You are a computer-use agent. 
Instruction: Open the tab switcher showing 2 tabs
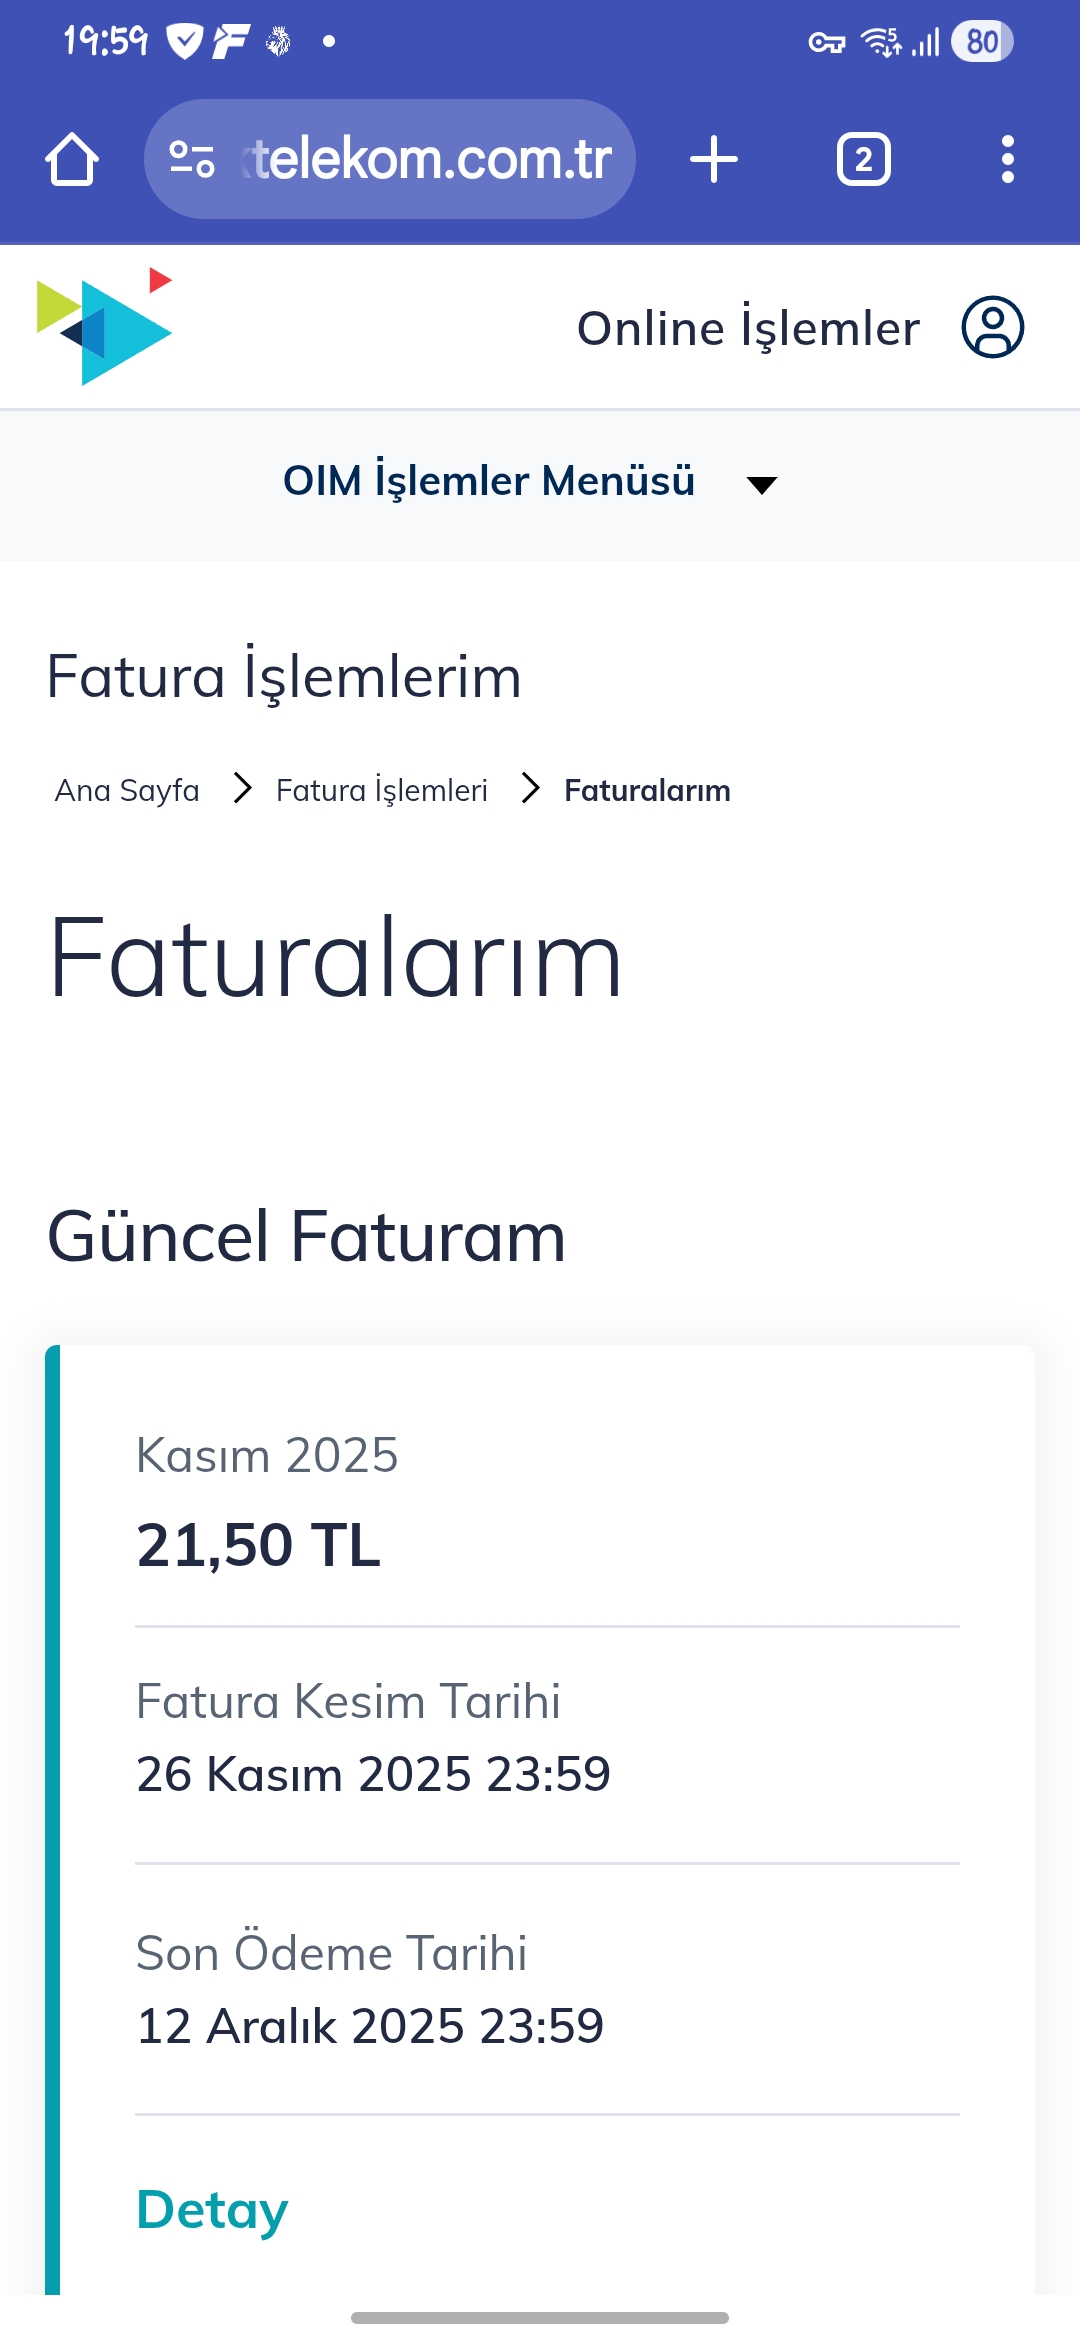tap(863, 160)
